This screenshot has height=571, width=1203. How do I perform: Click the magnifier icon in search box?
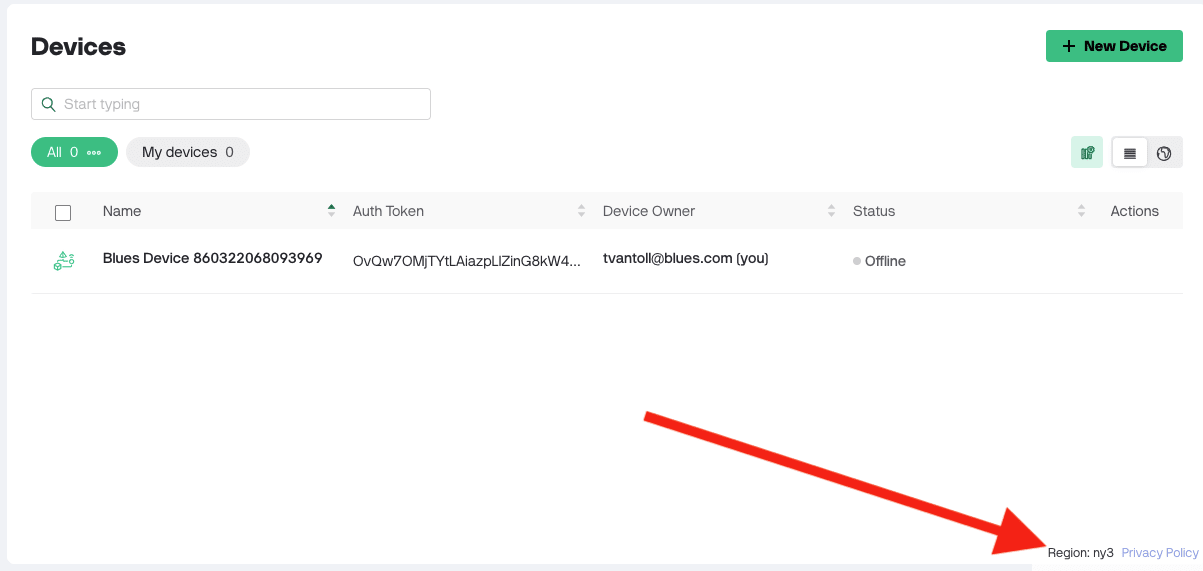point(48,104)
